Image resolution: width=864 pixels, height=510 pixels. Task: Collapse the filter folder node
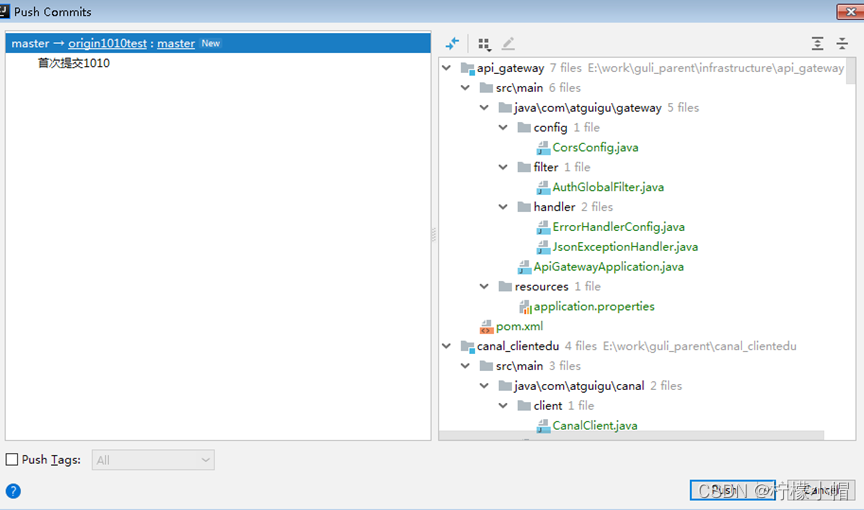(x=503, y=167)
